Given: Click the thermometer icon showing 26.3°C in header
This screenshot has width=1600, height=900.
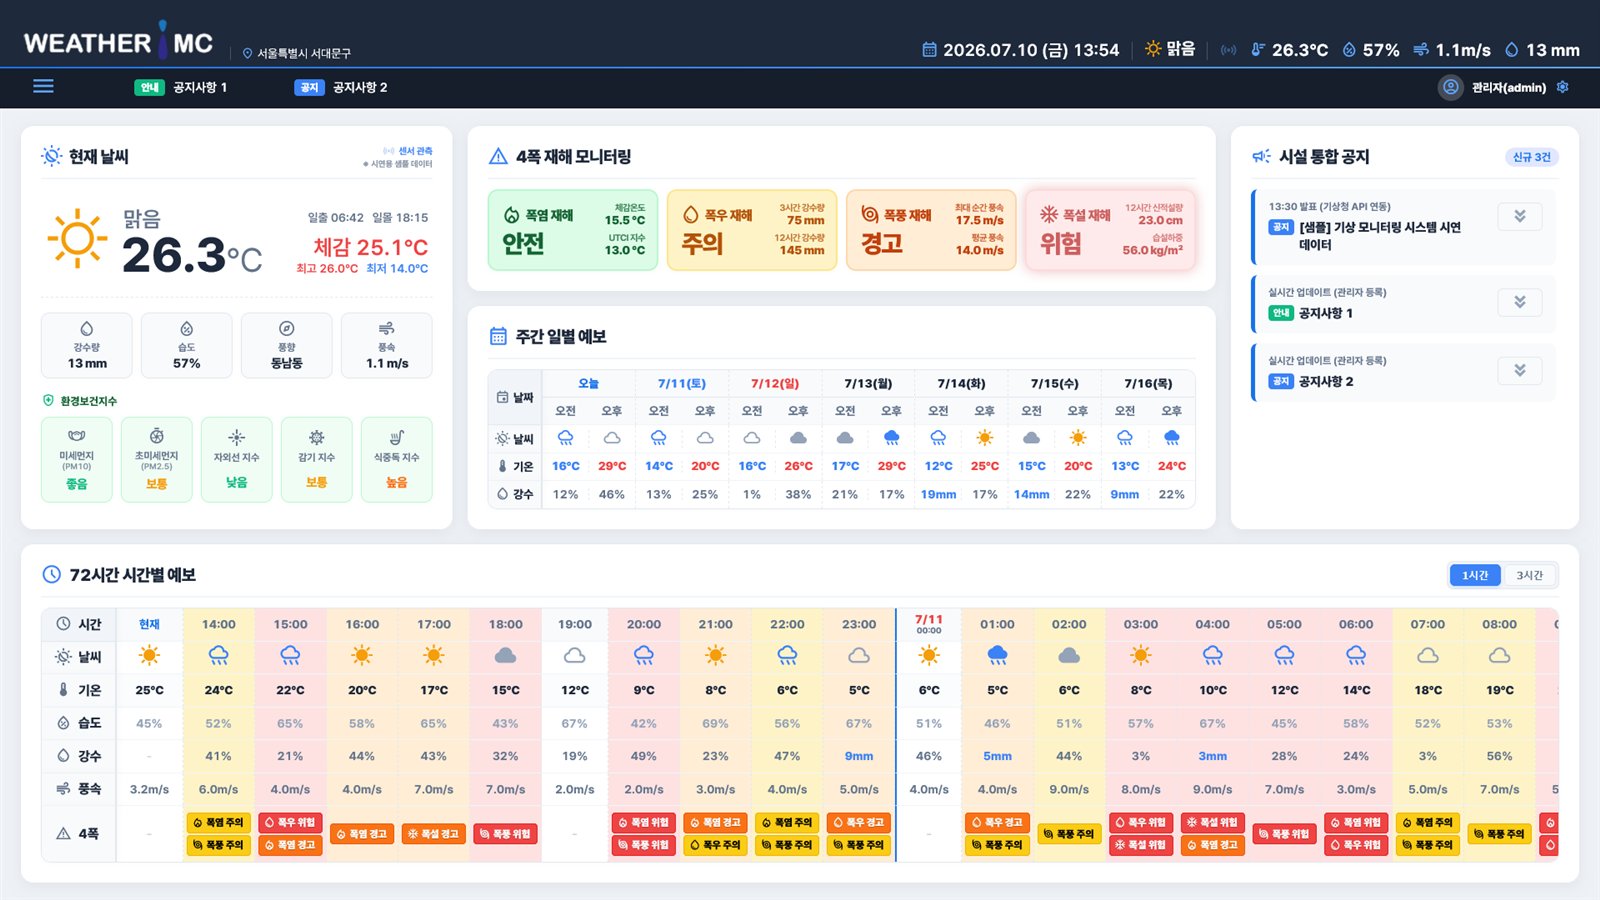Looking at the screenshot, I should 1258,49.
